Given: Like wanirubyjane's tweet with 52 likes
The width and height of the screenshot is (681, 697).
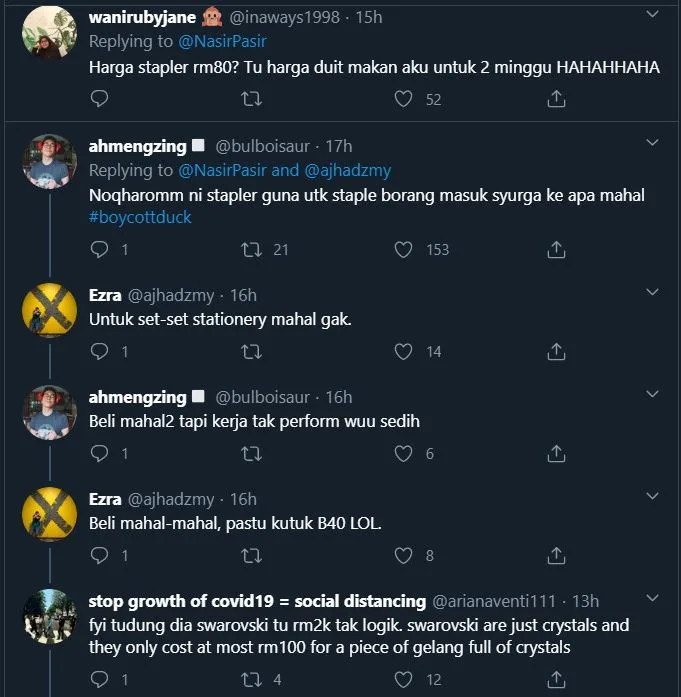Looking at the screenshot, I should pyautogui.click(x=403, y=99).
